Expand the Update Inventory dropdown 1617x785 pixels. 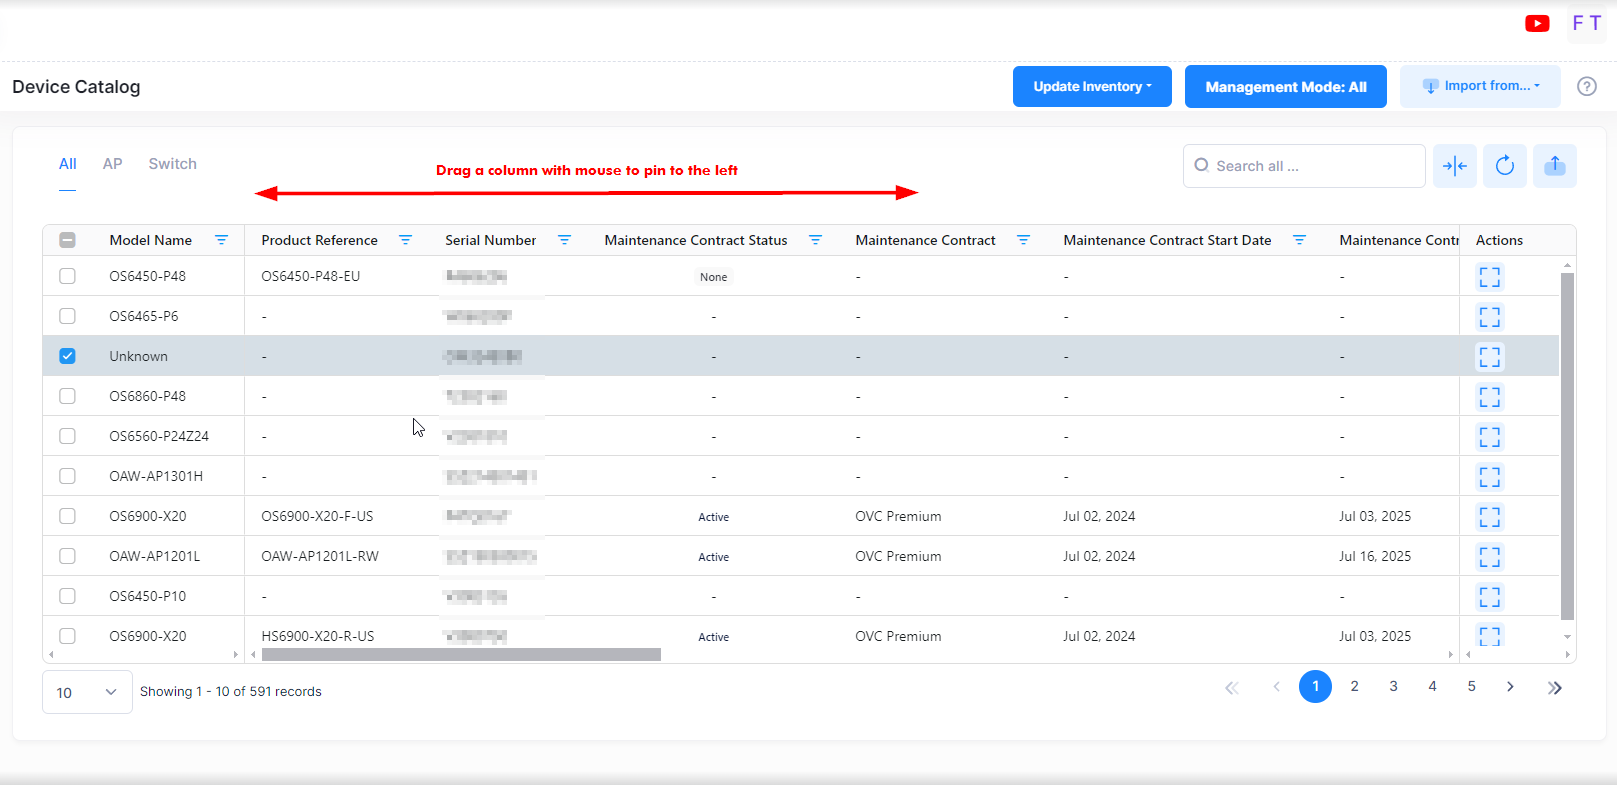(1091, 86)
